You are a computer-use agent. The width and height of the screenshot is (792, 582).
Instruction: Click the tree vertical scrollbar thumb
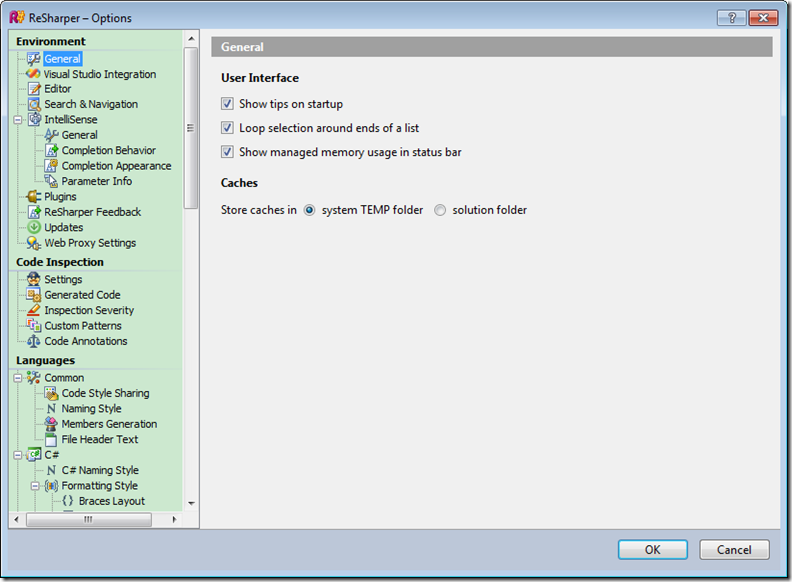[x=191, y=128]
